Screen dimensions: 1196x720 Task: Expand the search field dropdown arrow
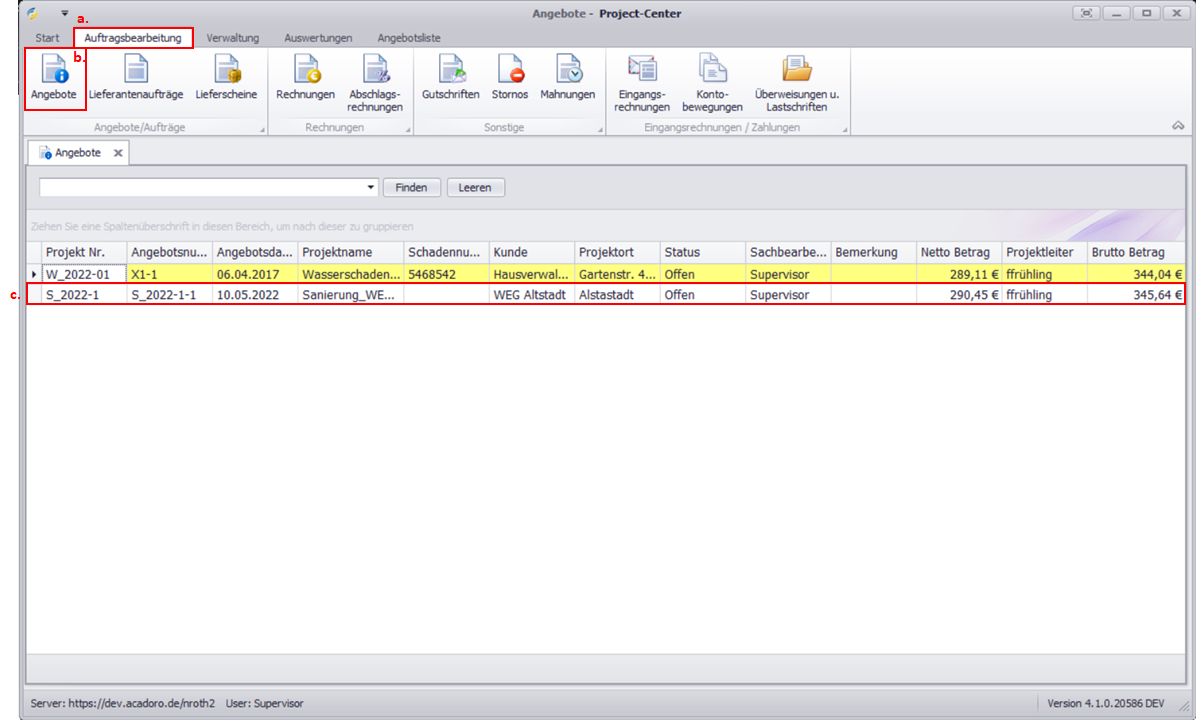point(371,188)
